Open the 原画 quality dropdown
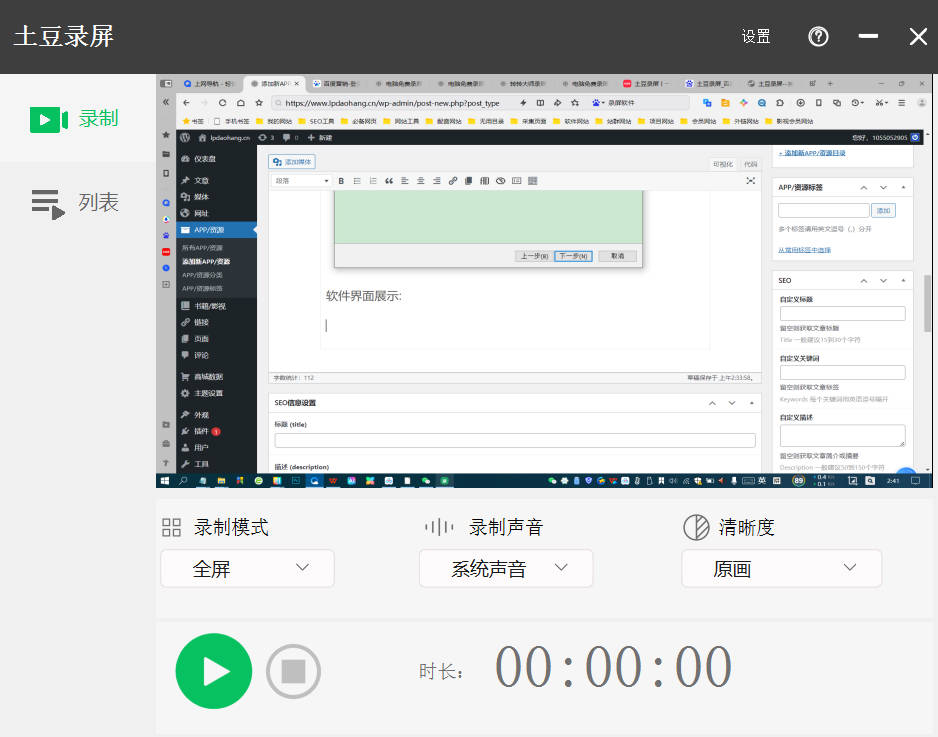Screen dimensions: 938x737 (781, 568)
